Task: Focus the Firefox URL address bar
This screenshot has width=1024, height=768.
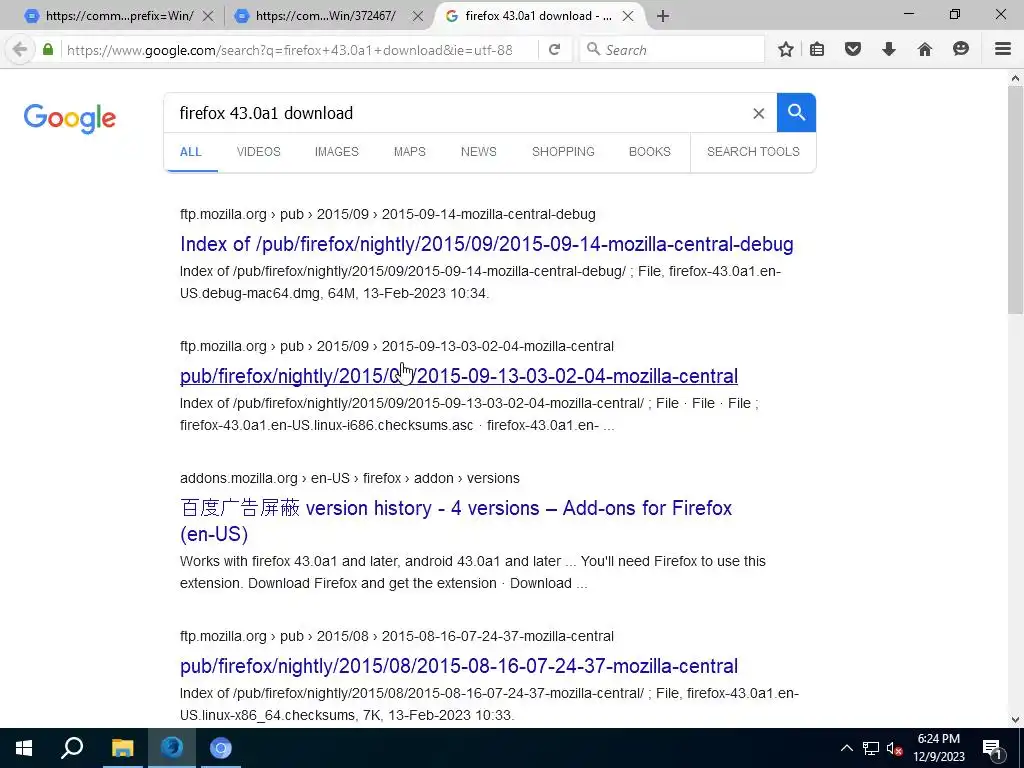Action: point(300,50)
